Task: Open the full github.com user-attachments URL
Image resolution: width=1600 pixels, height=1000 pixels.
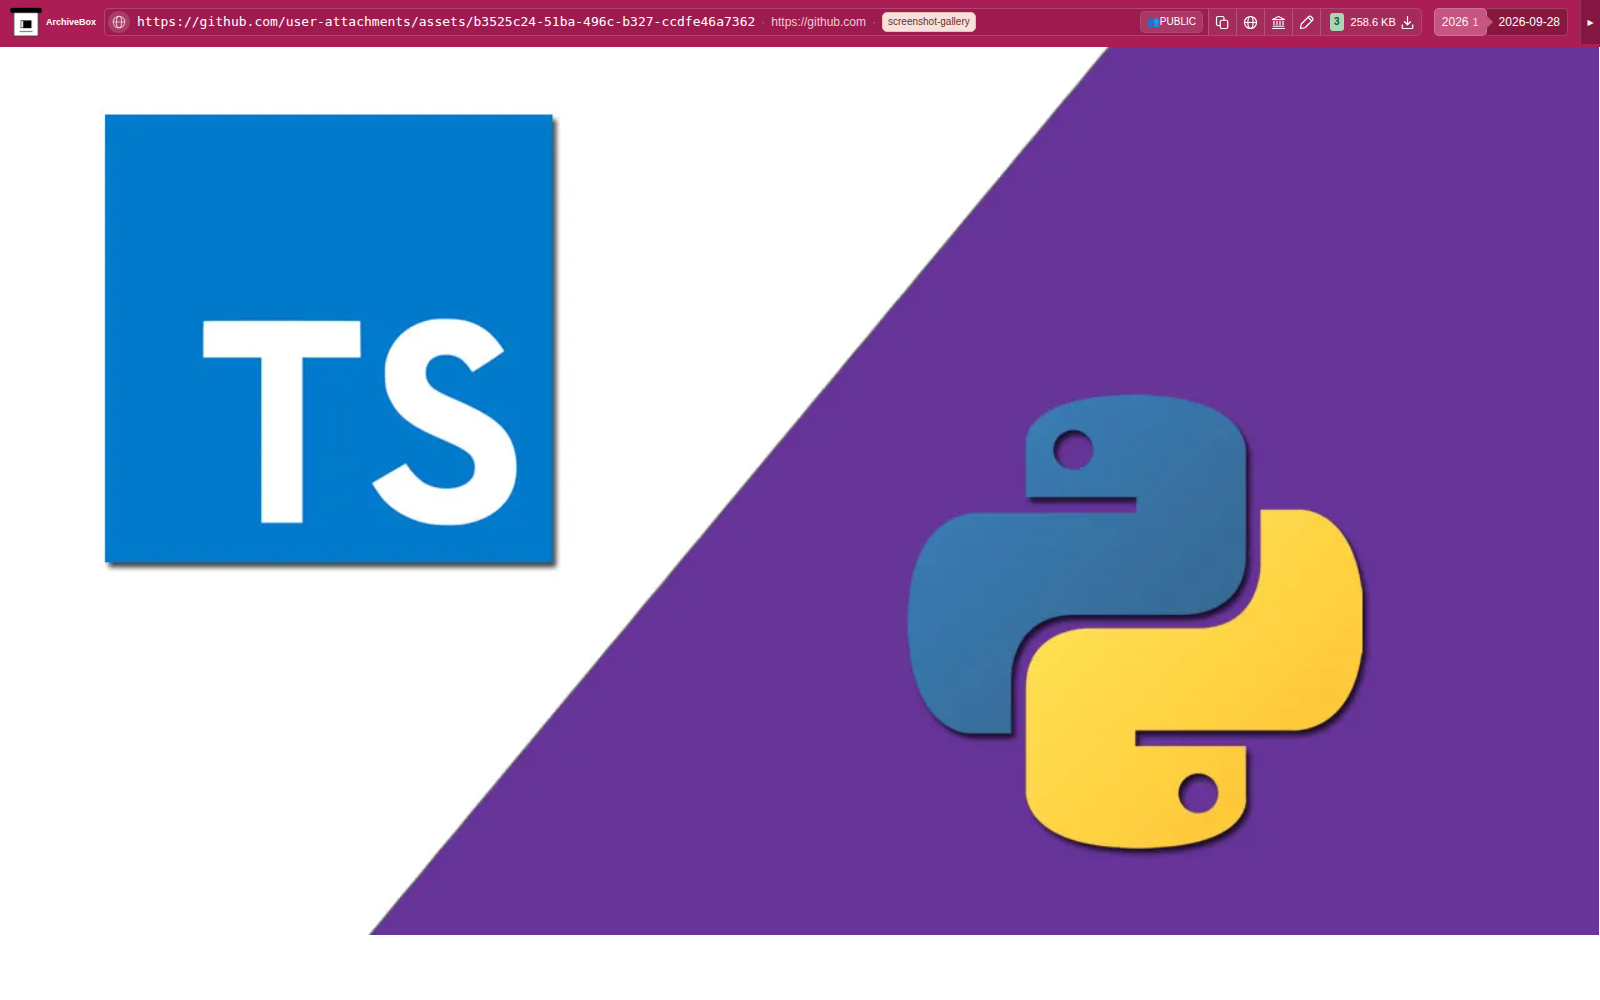Action: (x=446, y=22)
